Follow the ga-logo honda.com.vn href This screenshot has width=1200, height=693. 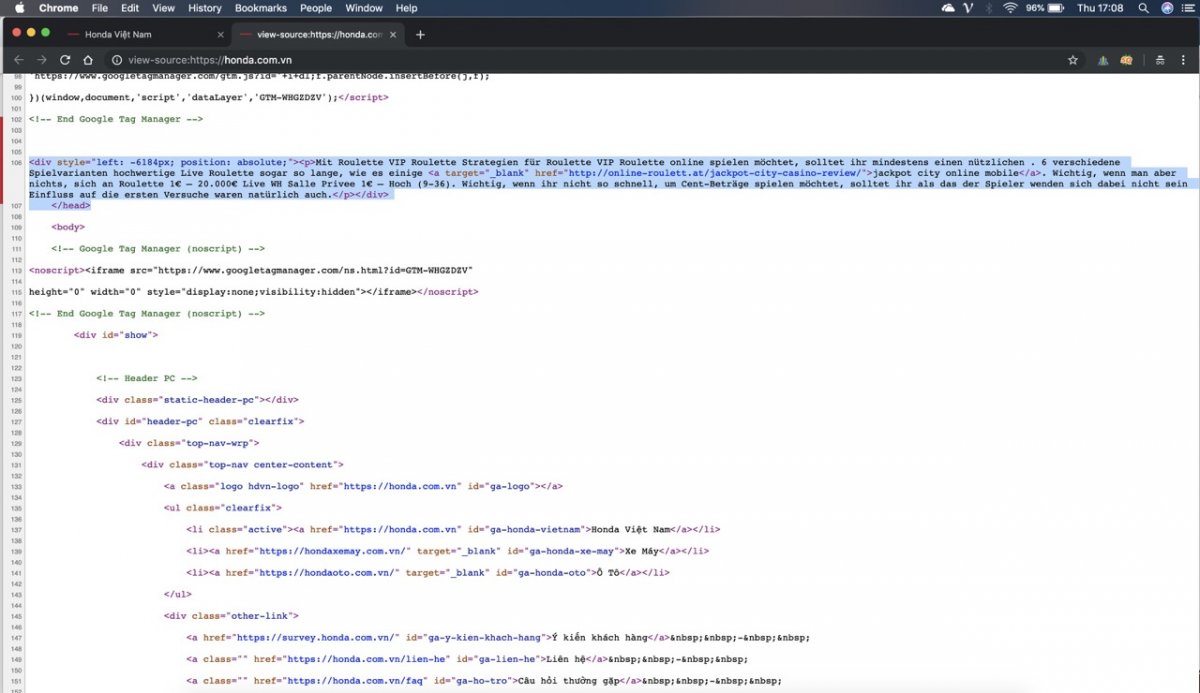[399, 486]
